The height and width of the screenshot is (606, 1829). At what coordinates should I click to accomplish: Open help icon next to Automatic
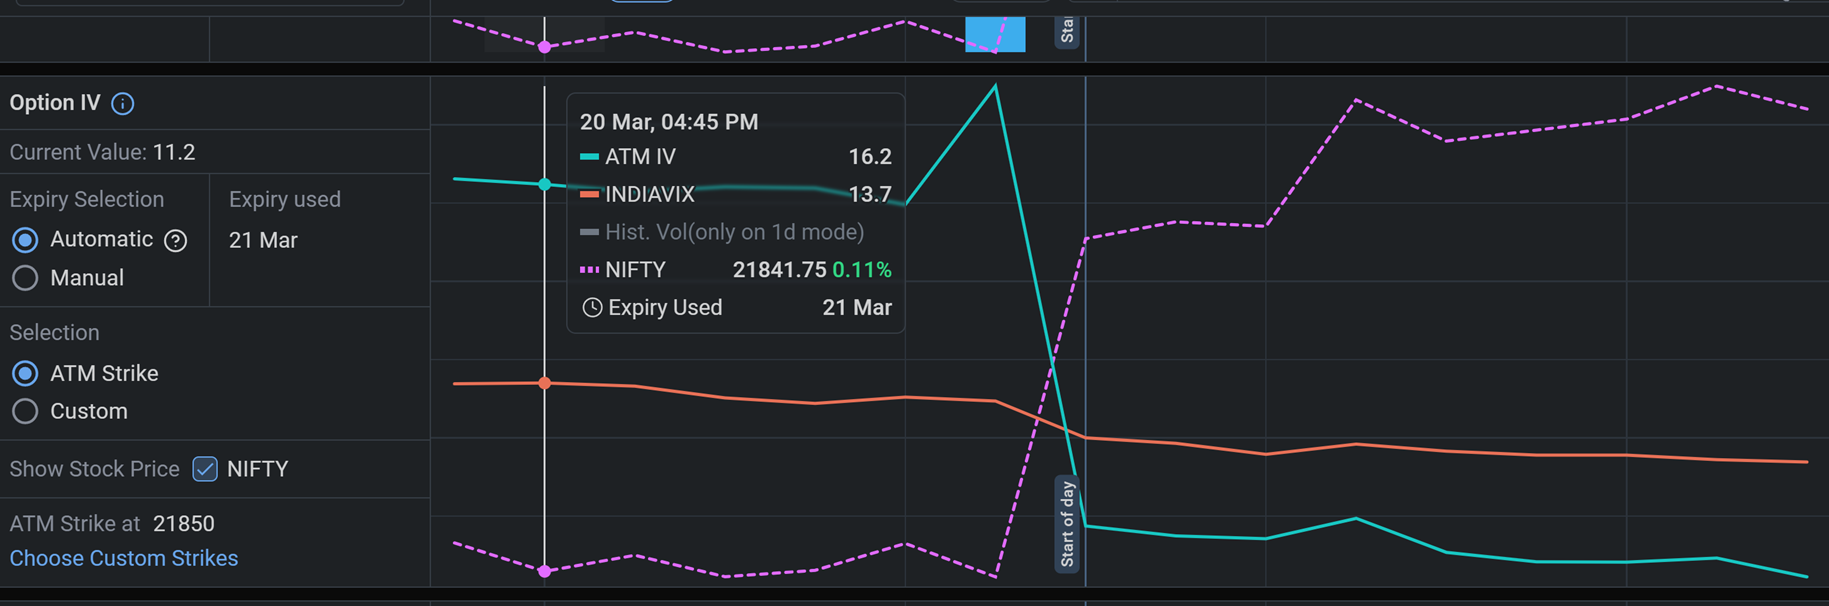click(176, 241)
